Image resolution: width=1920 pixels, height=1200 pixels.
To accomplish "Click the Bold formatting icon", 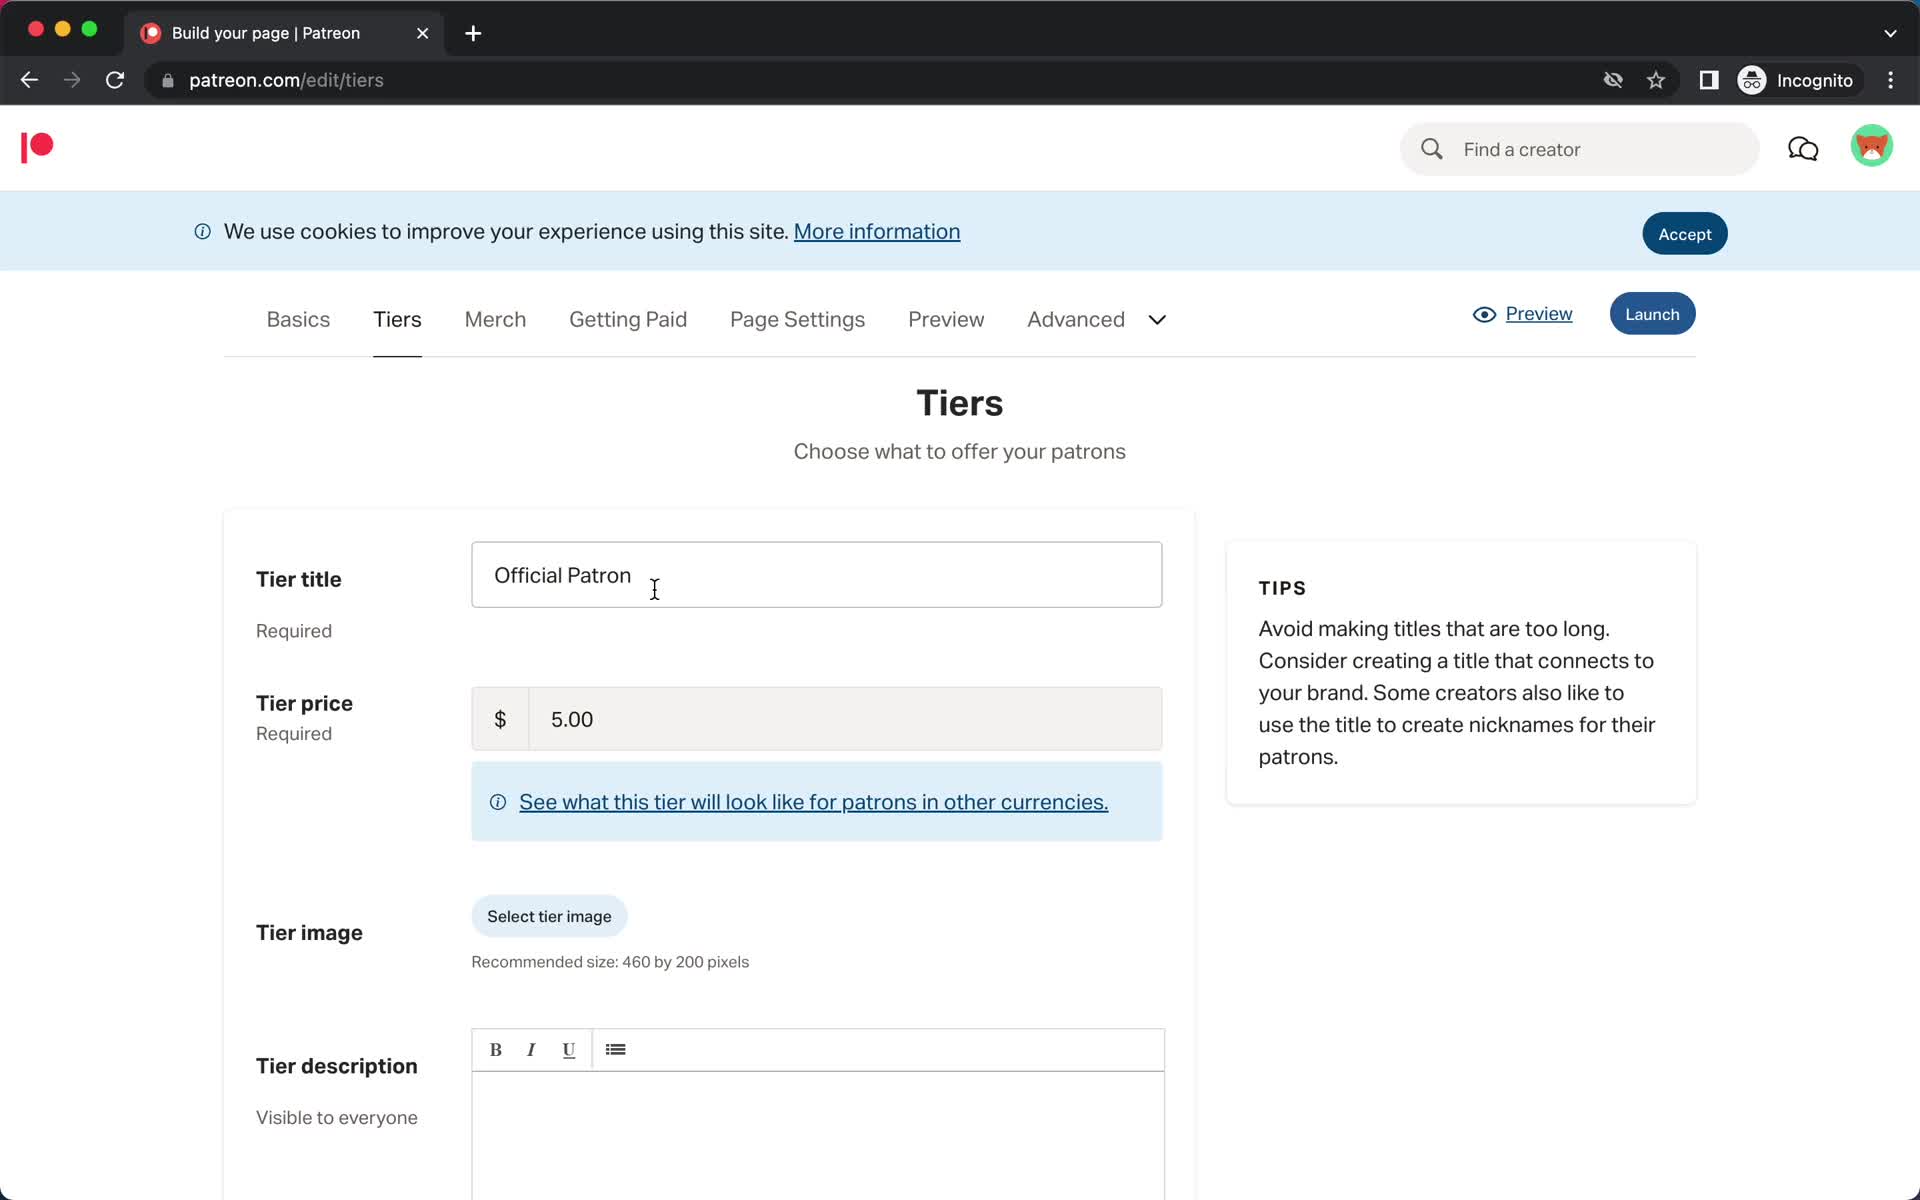I will click(493, 1048).
